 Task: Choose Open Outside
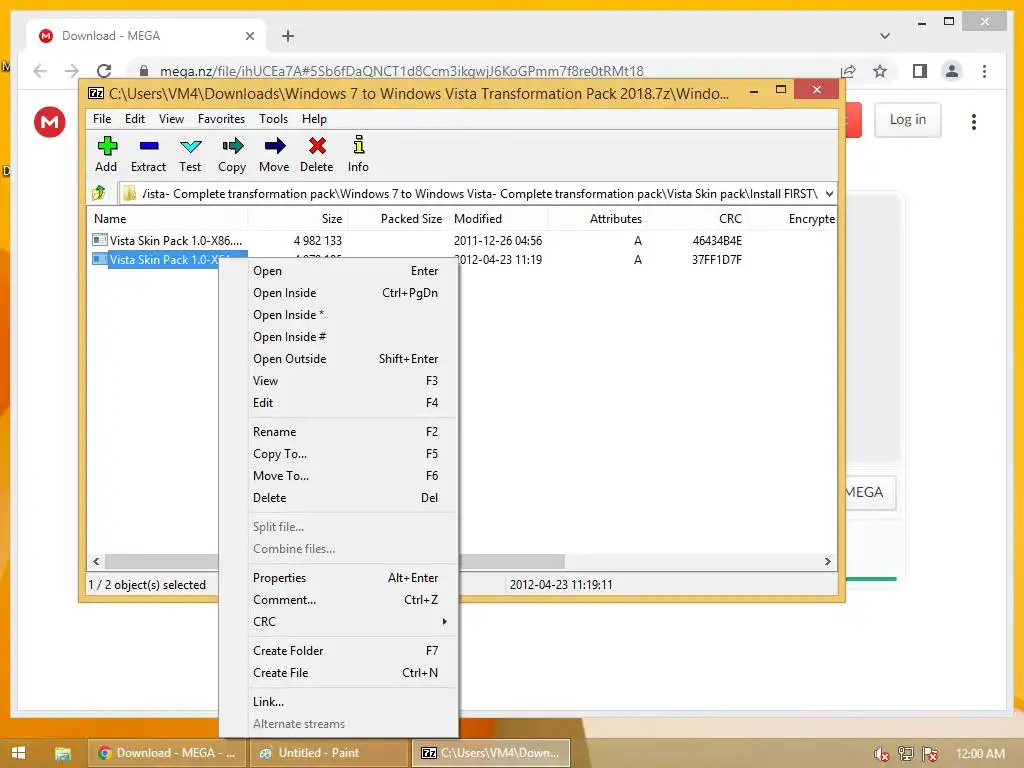coord(347,359)
